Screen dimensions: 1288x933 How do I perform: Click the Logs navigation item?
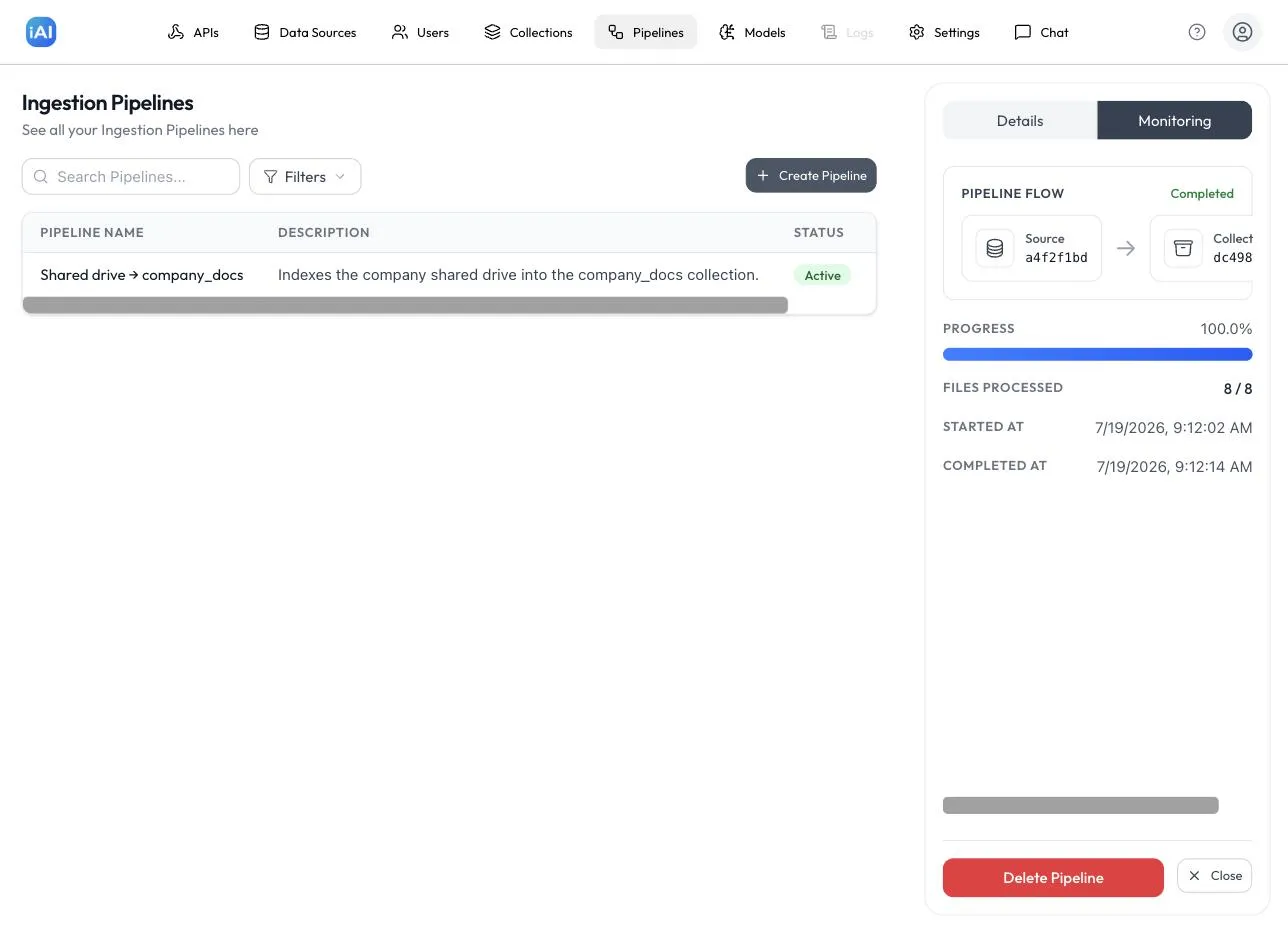pyautogui.click(x=847, y=32)
